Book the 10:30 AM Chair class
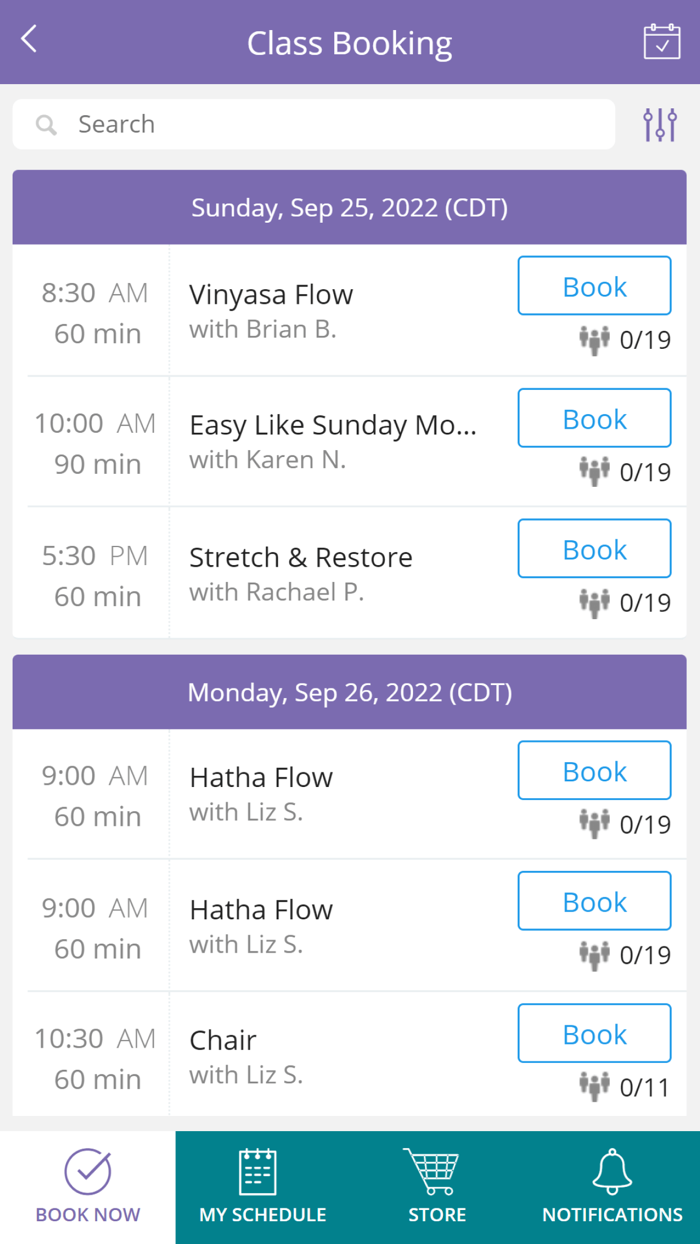700x1244 pixels. click(594, 1032)
